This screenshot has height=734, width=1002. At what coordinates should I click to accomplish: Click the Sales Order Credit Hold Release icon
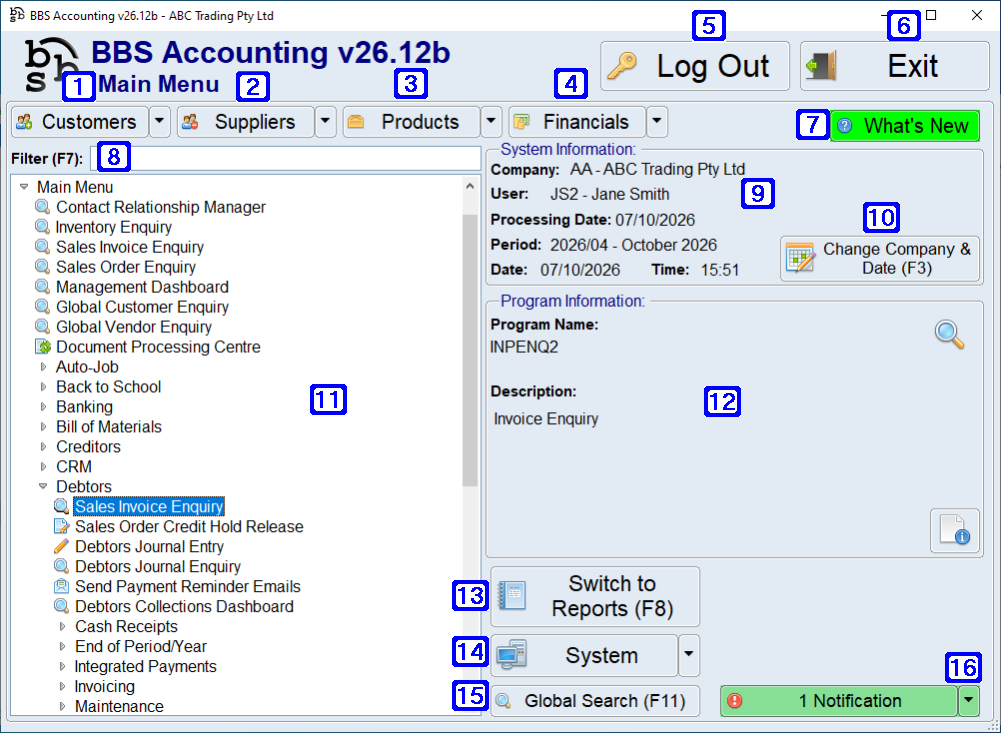pos(61,526)
